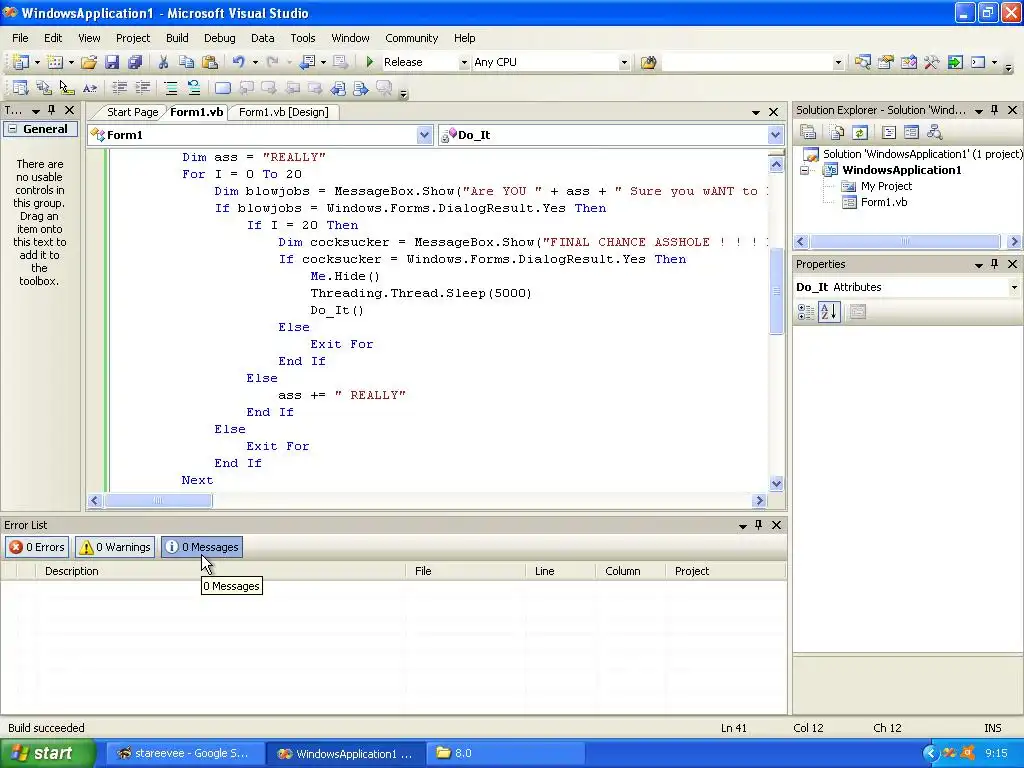Toggle auto-hide pin on Solution Explorer

995,110
